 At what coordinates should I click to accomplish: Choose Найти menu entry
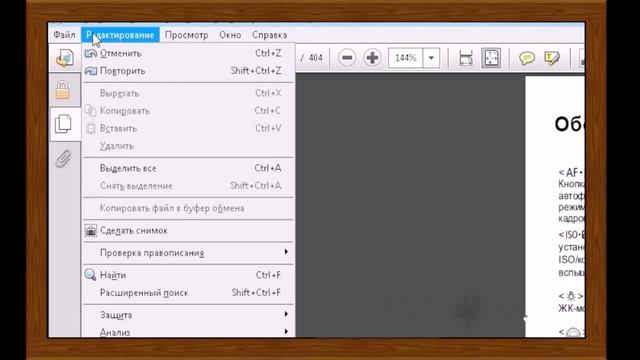tap(189, 275)
